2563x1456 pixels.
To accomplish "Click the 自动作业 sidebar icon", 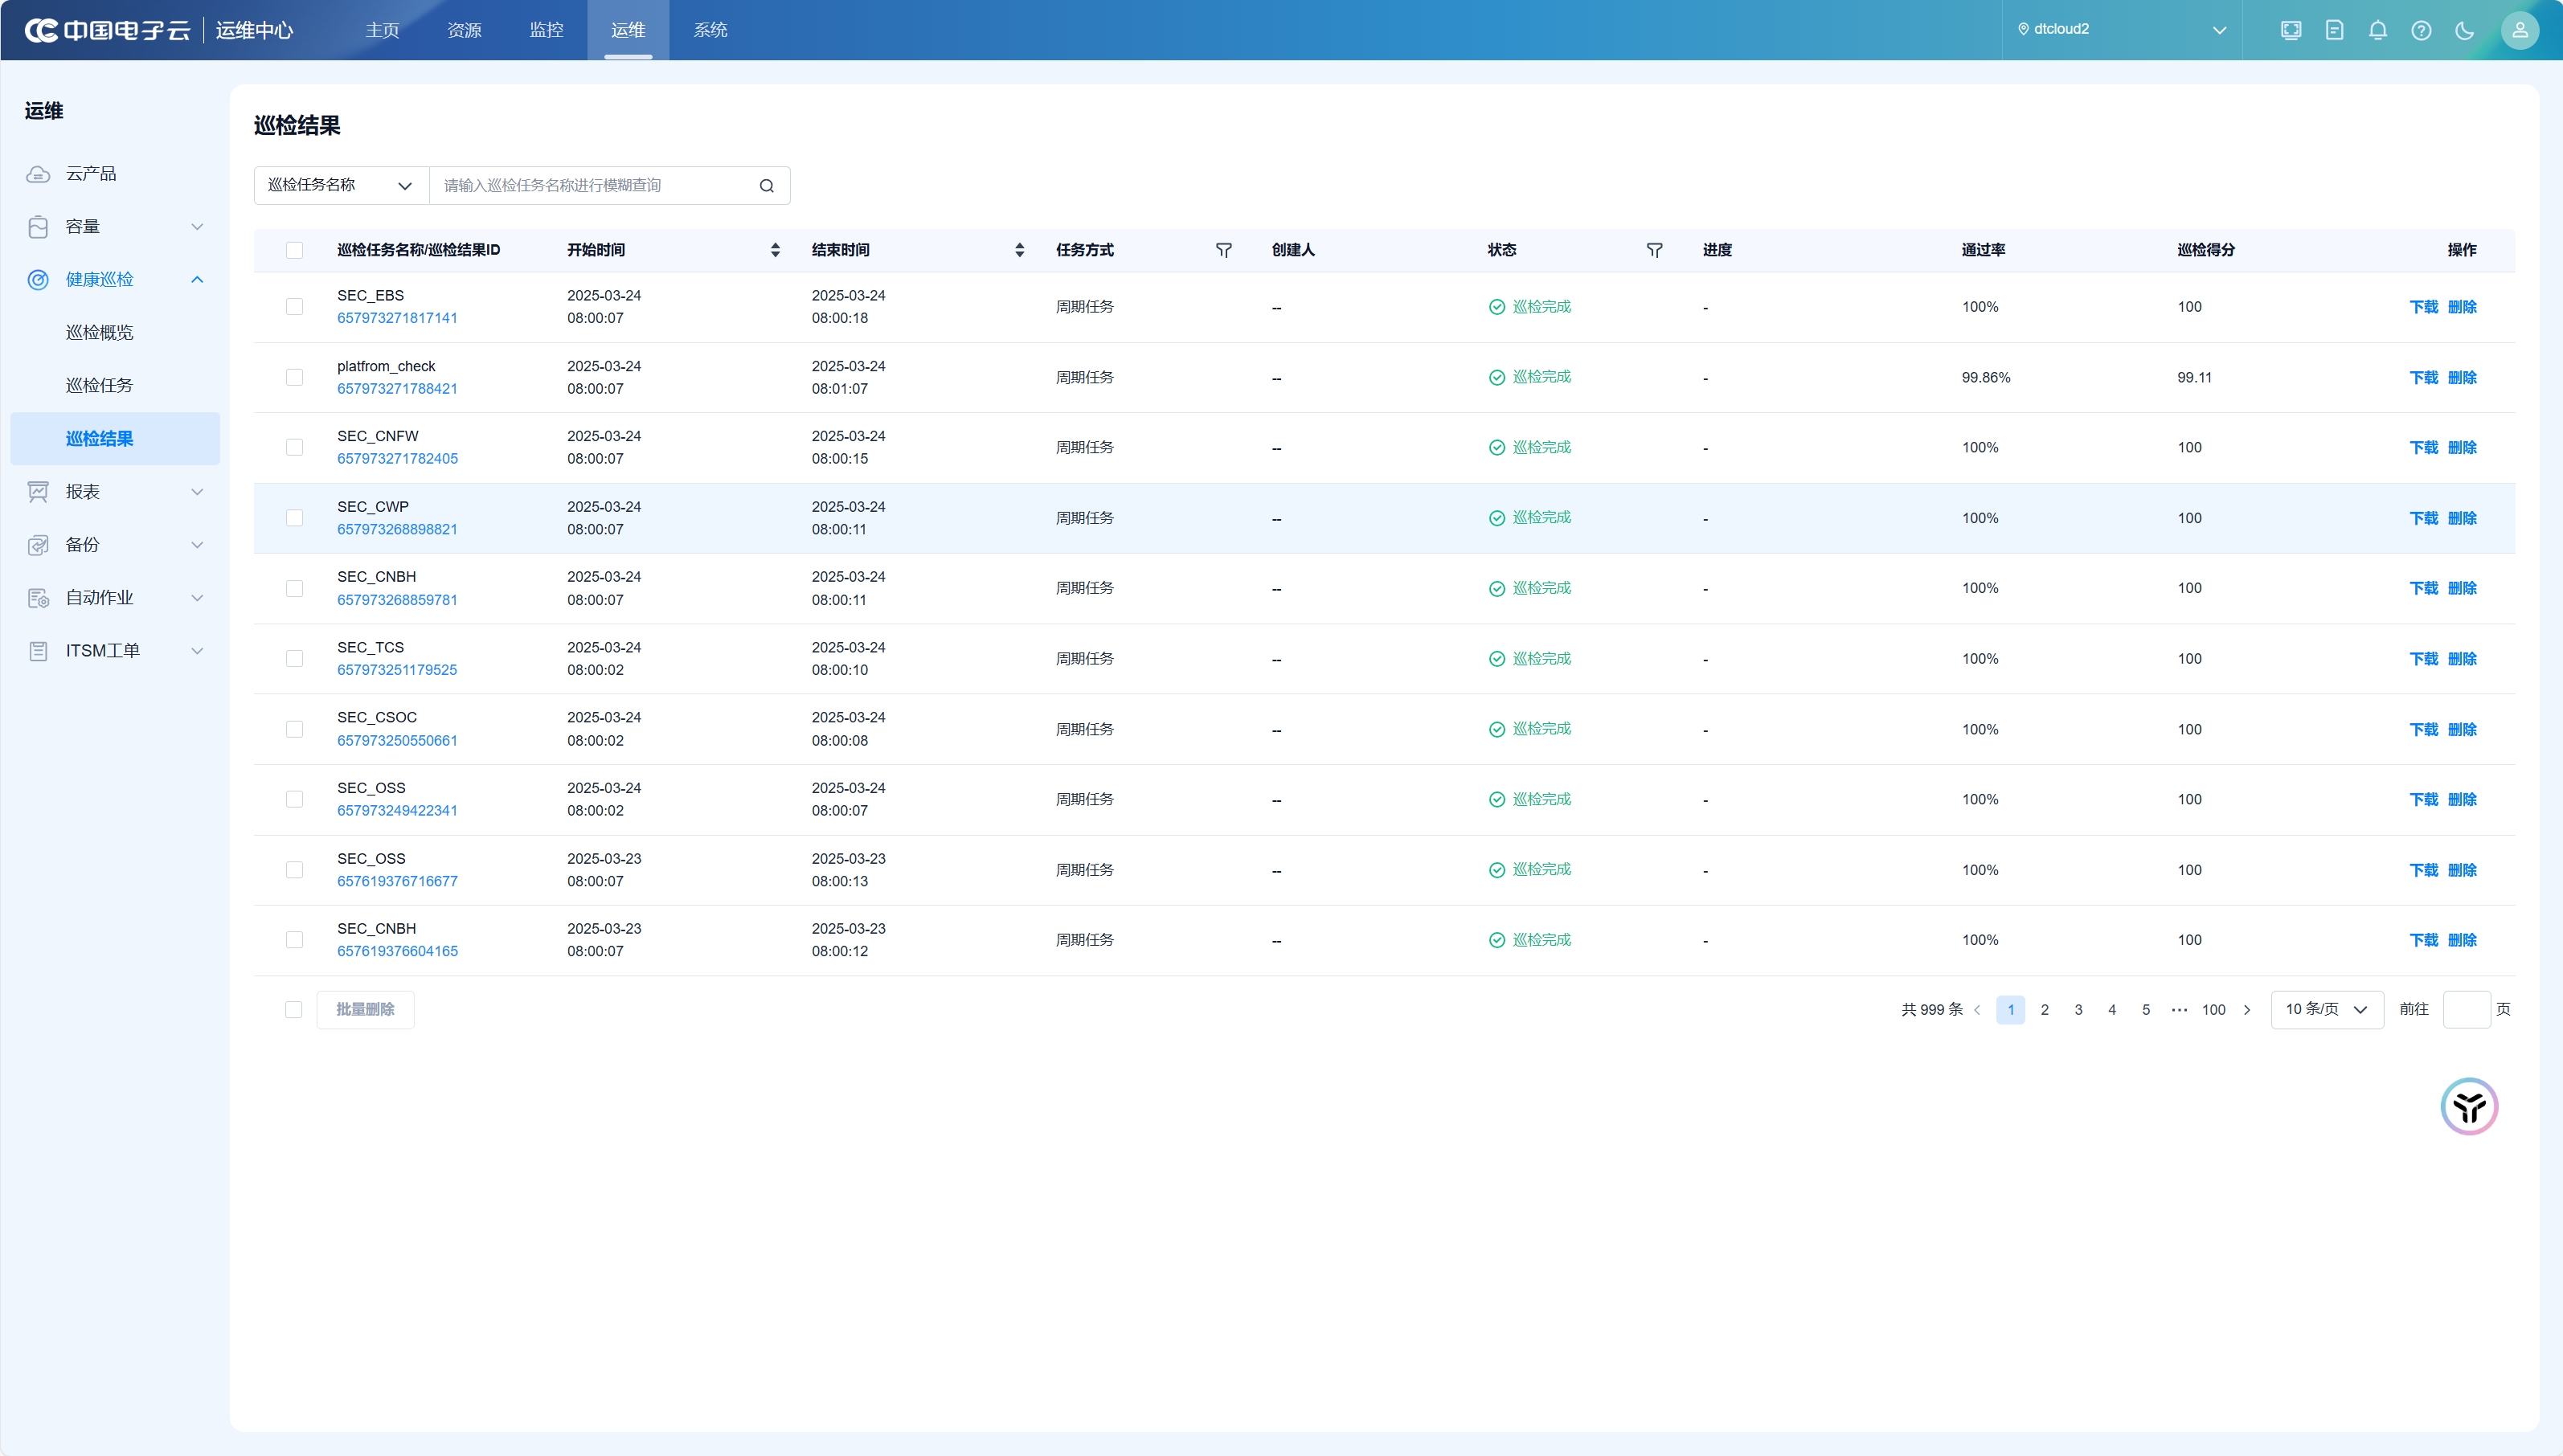I will pos(38,598).
